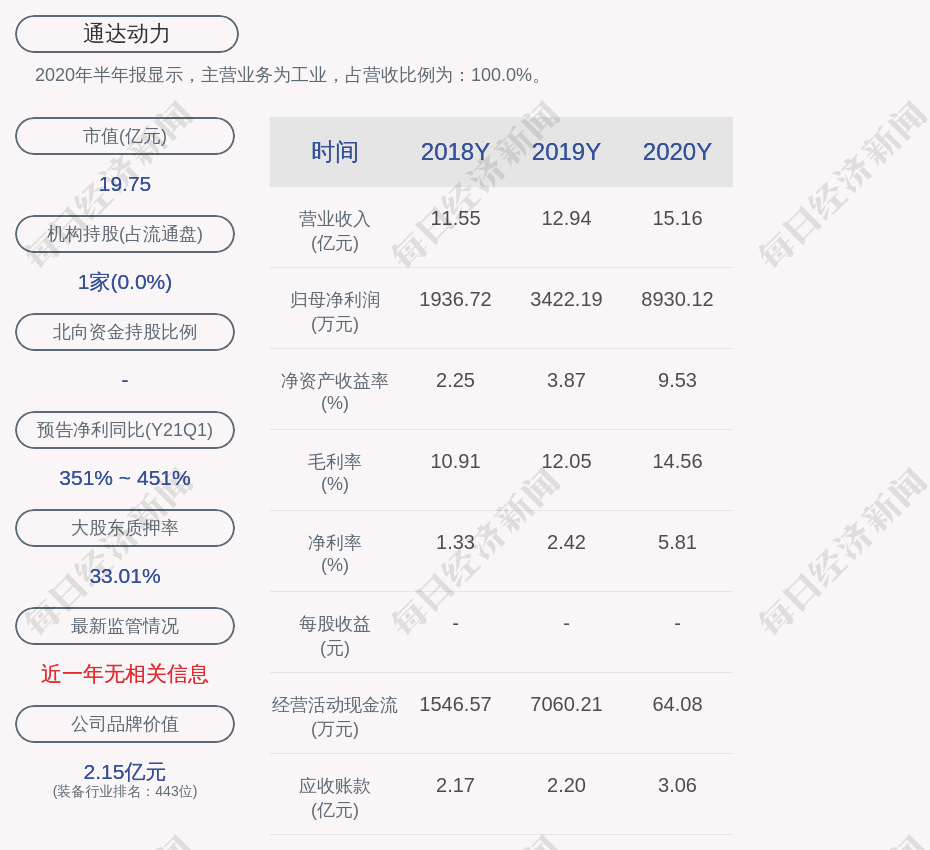This screenshot has height=850, width=930.
Task: Click receivables value 2.17
Action: tap(455, 785)
